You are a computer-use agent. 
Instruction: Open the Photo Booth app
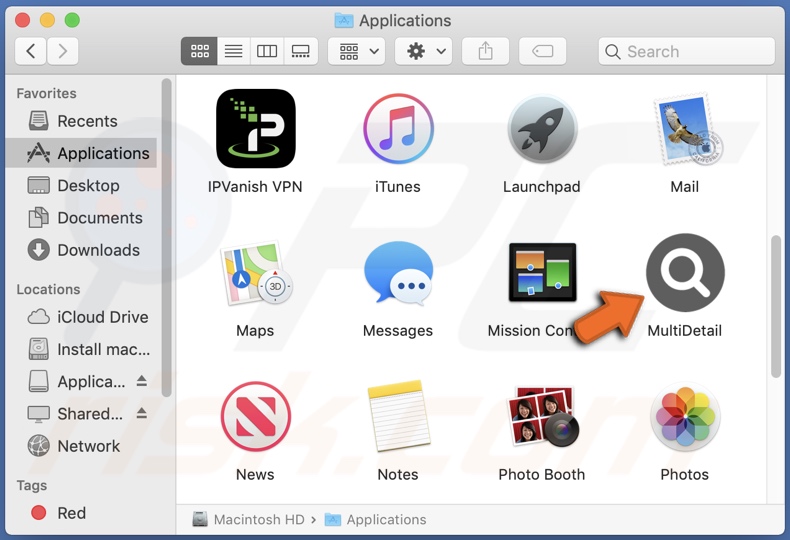click(541, 417)
